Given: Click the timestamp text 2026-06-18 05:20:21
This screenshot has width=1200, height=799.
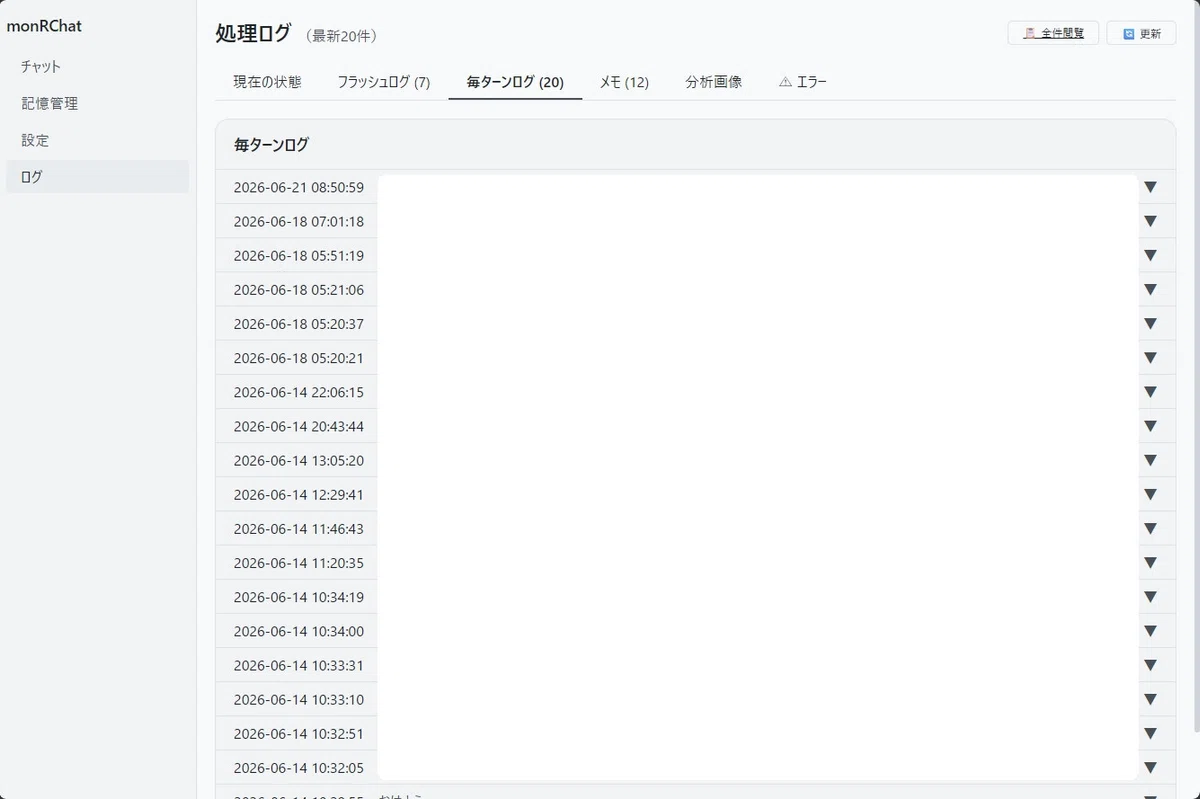Looking at the screenshot, I should 299,357.
